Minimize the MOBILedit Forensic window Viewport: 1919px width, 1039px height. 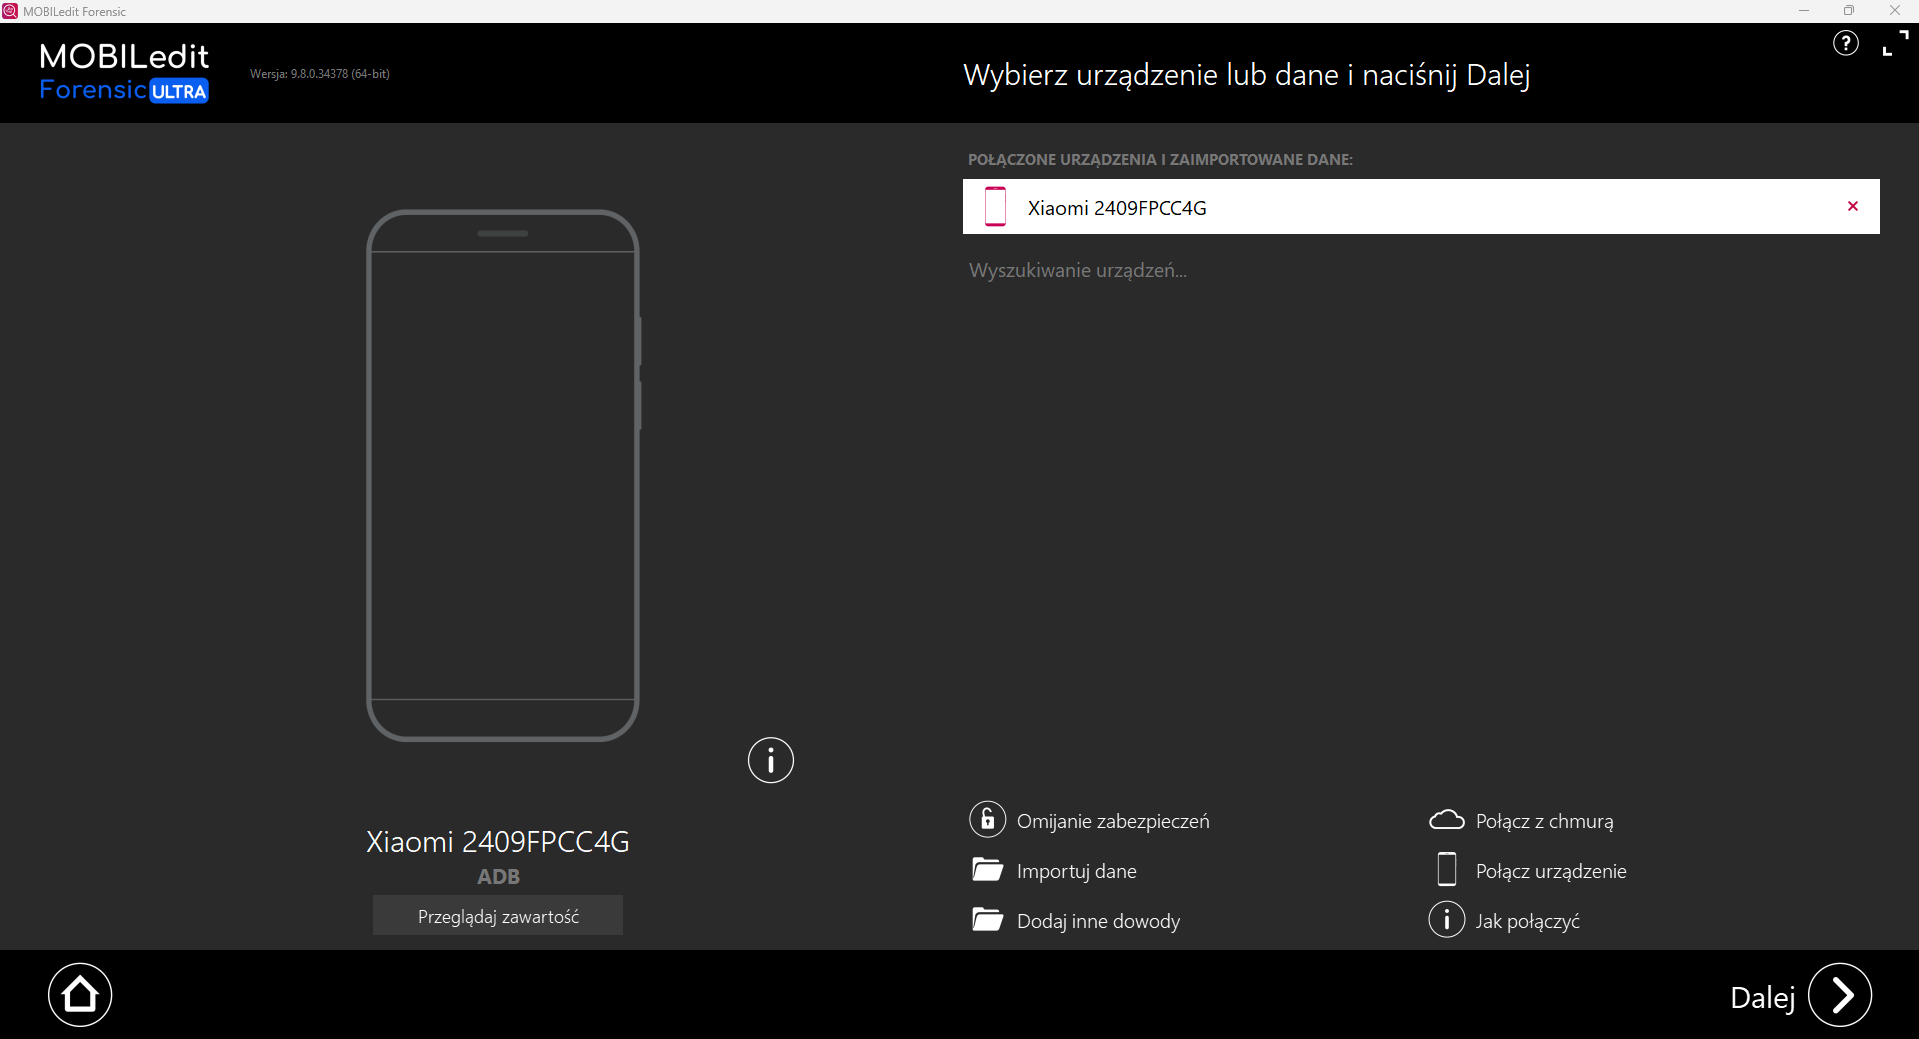1804,11
